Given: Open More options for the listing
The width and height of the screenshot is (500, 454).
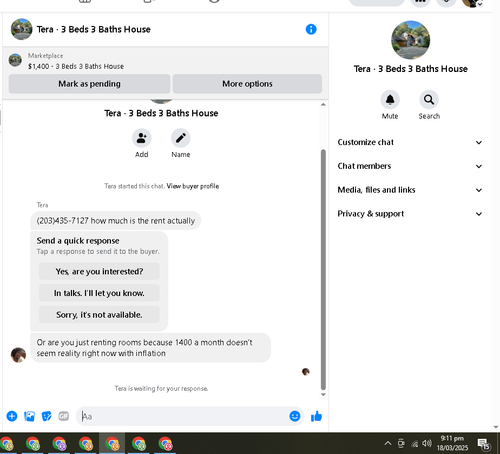Looking at the screenshot, I should tap(247, 84).
